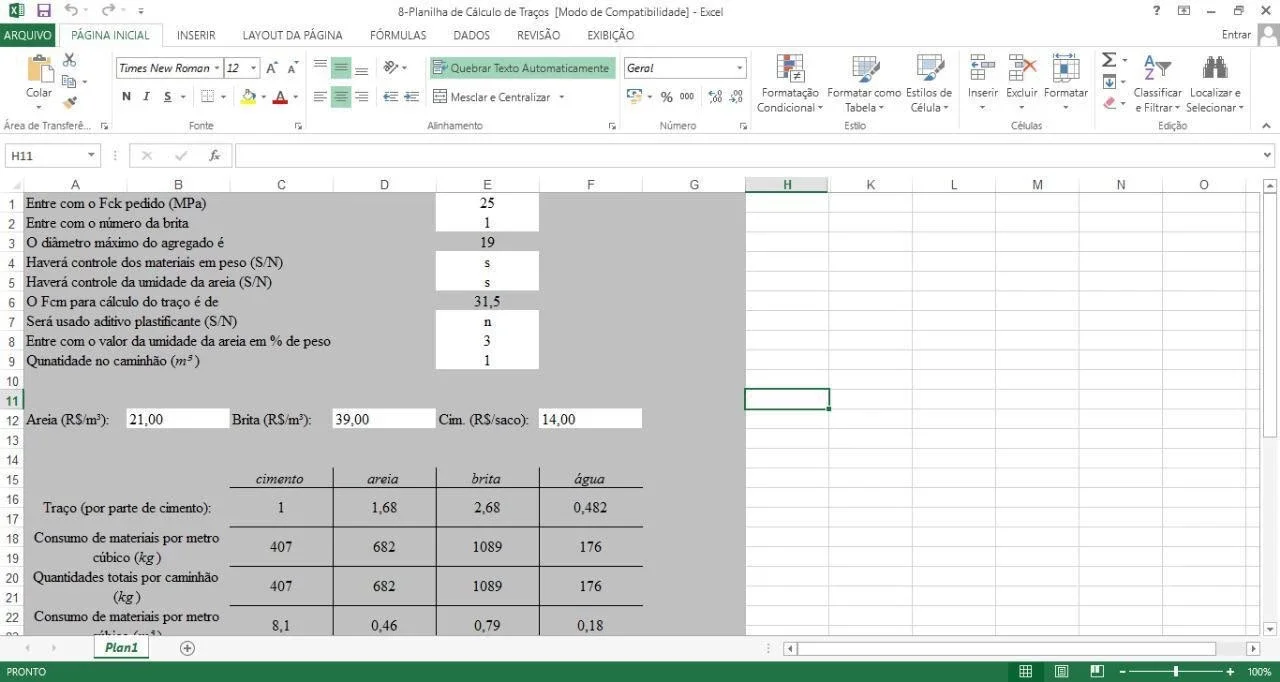Open Formatação Condicional dropdown

pos(790,84)
